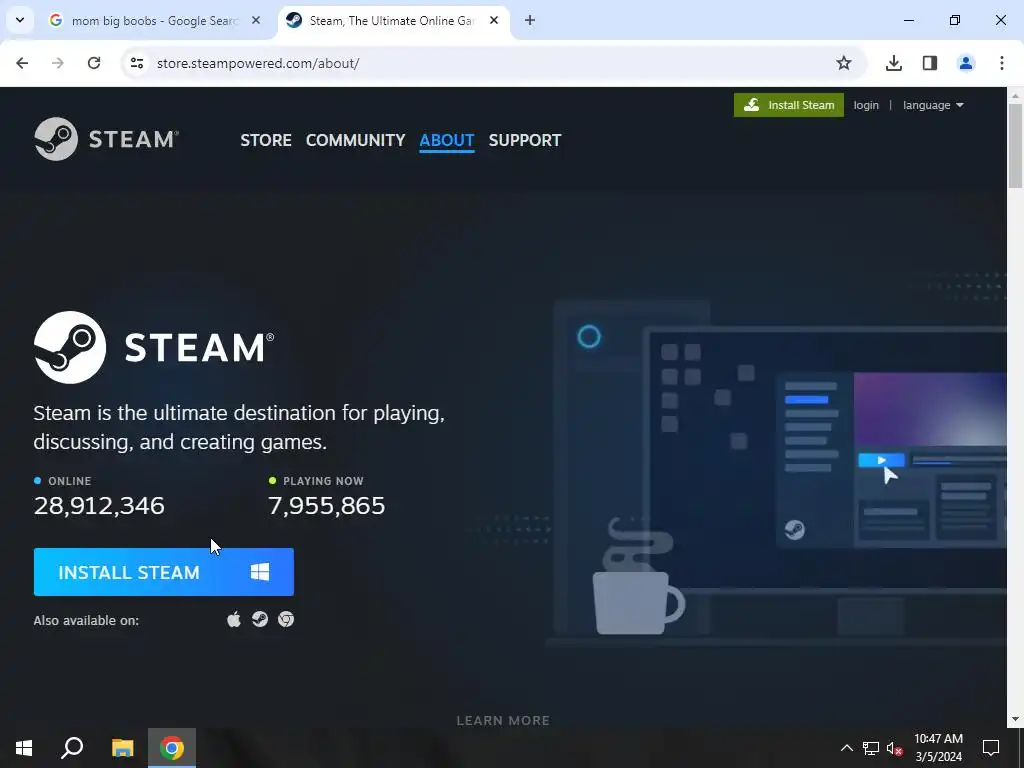Reload the current page
This screenshot has width=1024, height=768.
click(94, 63)
